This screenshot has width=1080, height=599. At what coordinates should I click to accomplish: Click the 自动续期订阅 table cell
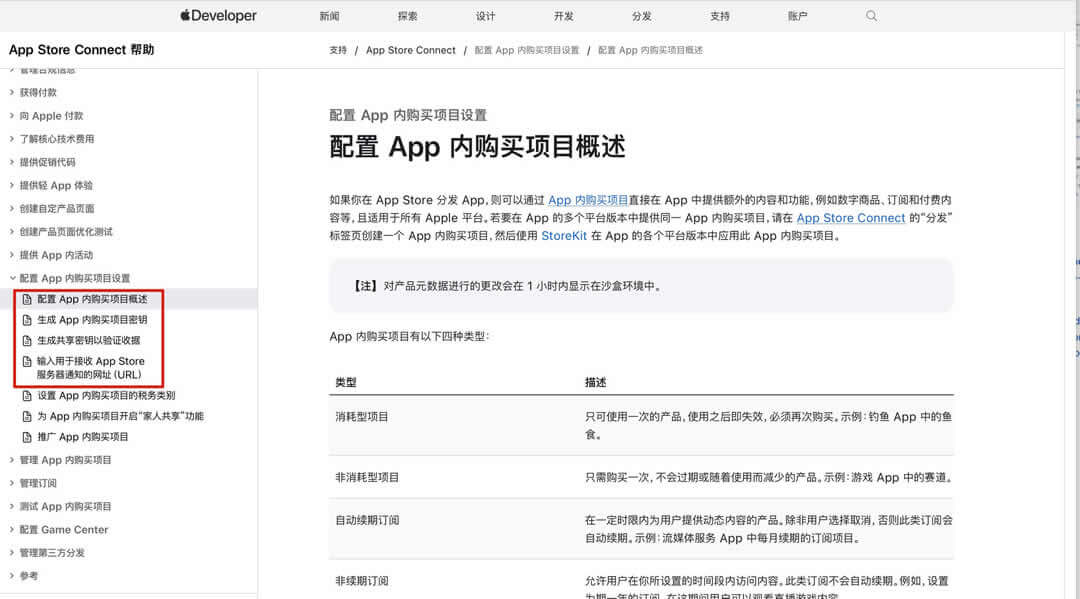[367, 521]
